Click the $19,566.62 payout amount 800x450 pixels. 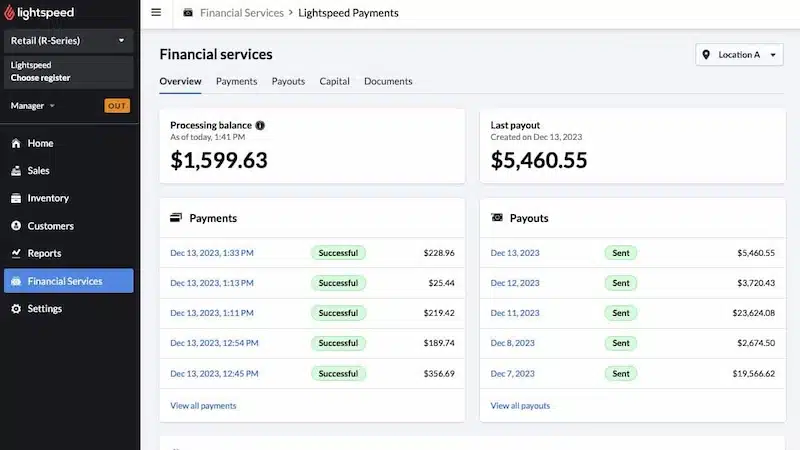[754, 373]
